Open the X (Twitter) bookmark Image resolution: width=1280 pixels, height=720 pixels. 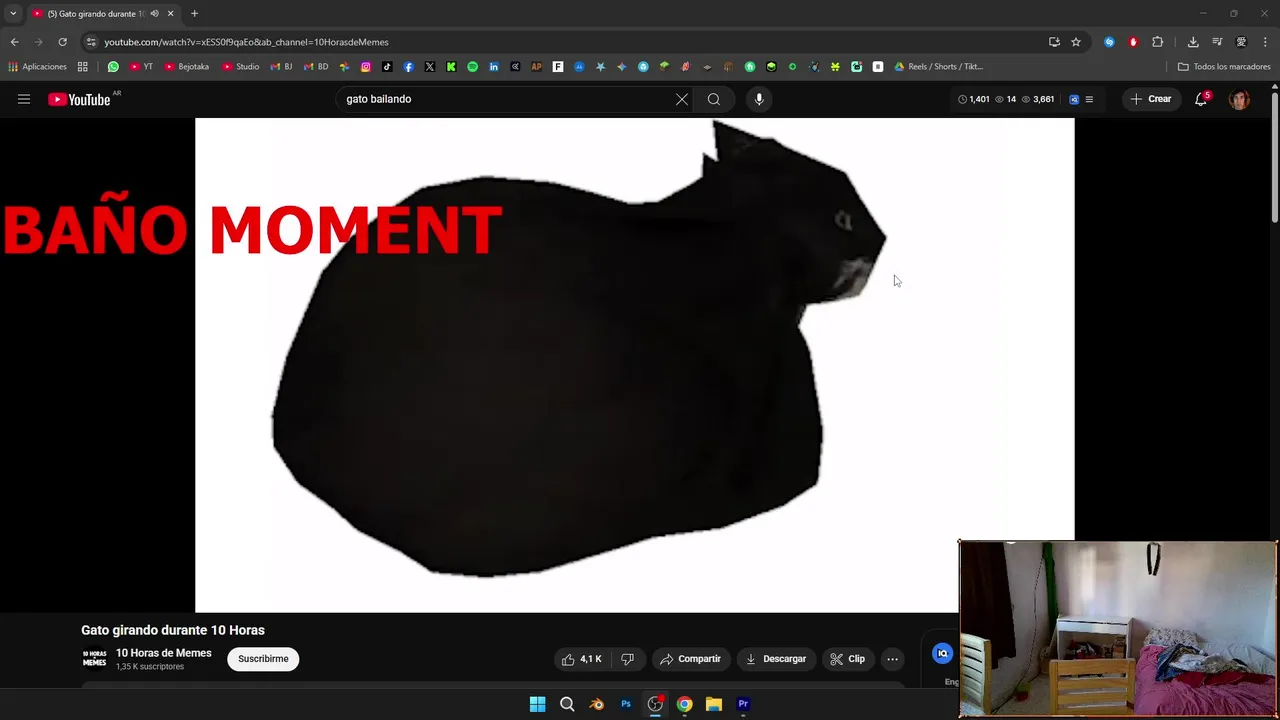[430, 67]
